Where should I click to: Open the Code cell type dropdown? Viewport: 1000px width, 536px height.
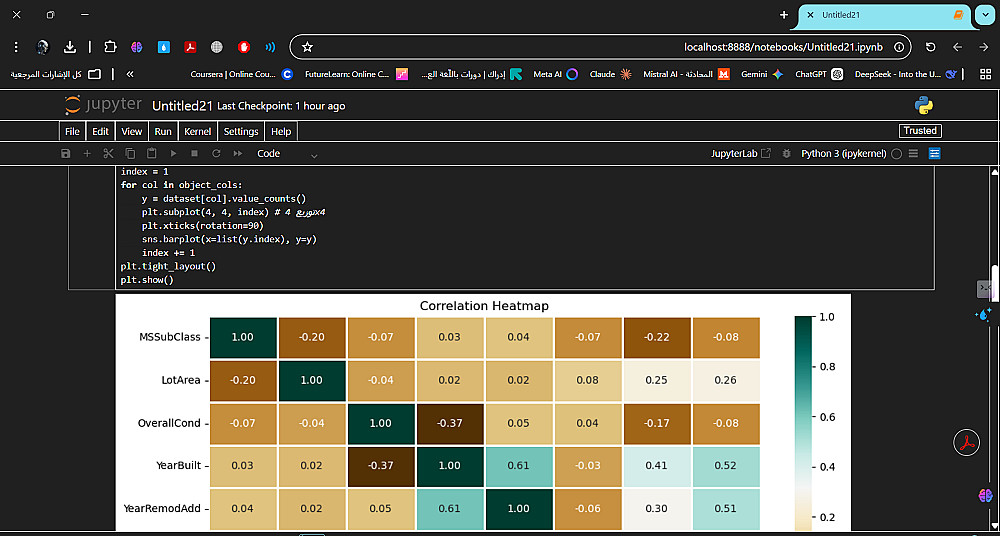287,154
